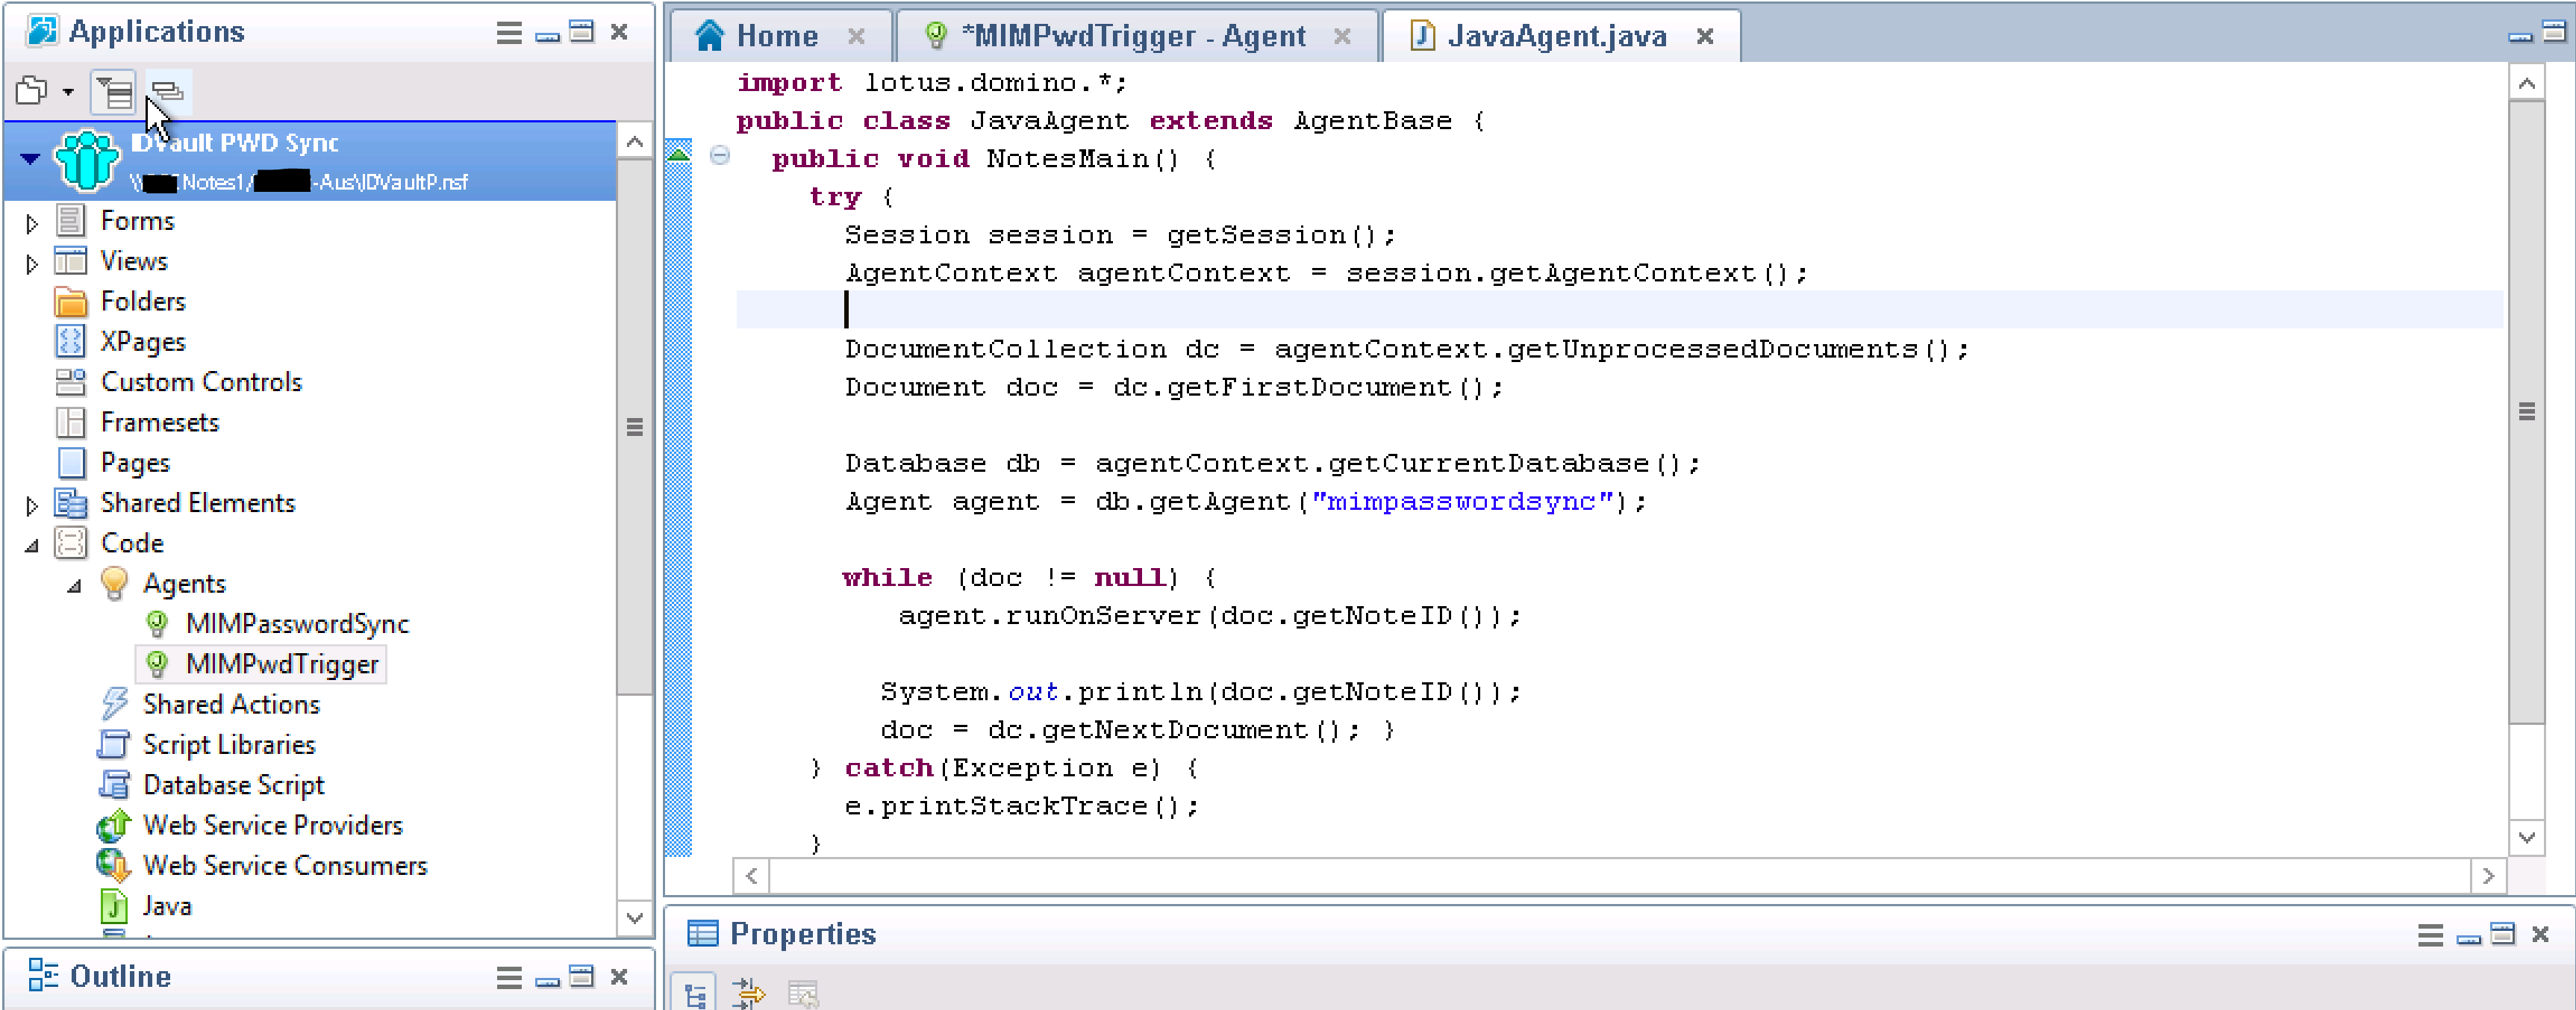The height and width of the screenshot is (1010, 2576).
Task: Click the Web Service Consumers icon
Action: 115,866
